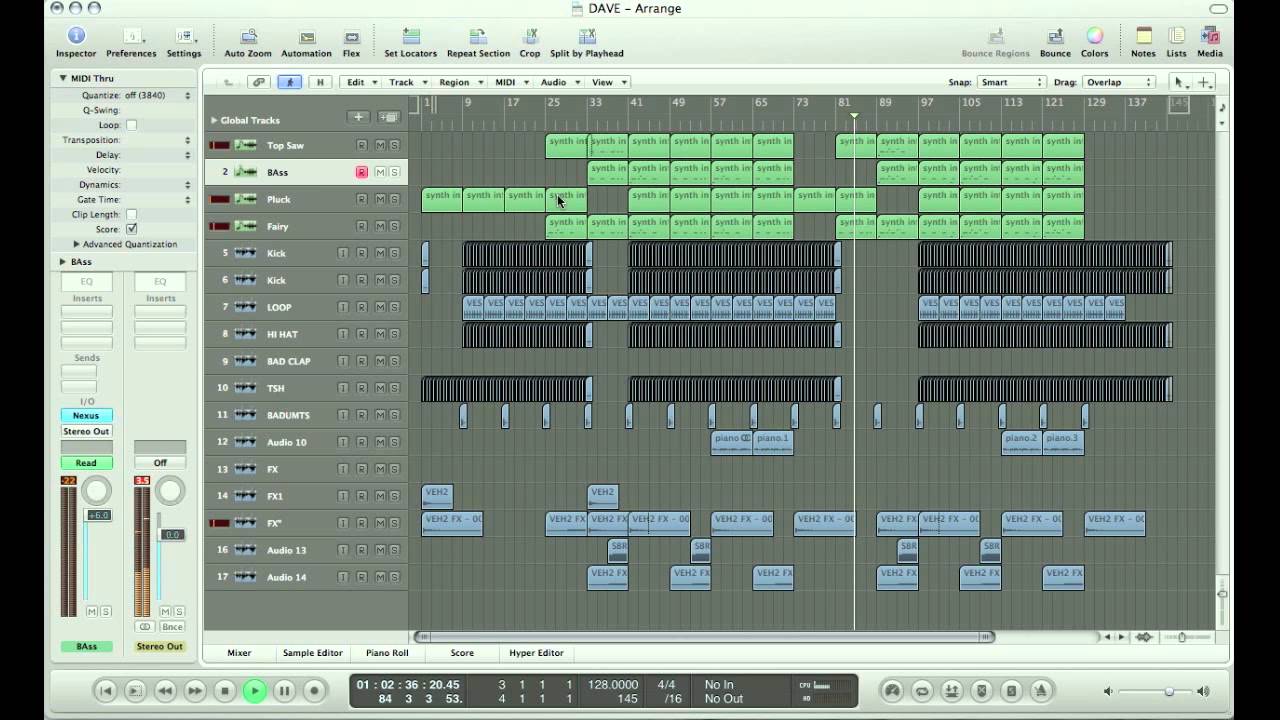1280x720 pixels.
Task: Open the Transposition popup
Action: [x=187, y=140]
